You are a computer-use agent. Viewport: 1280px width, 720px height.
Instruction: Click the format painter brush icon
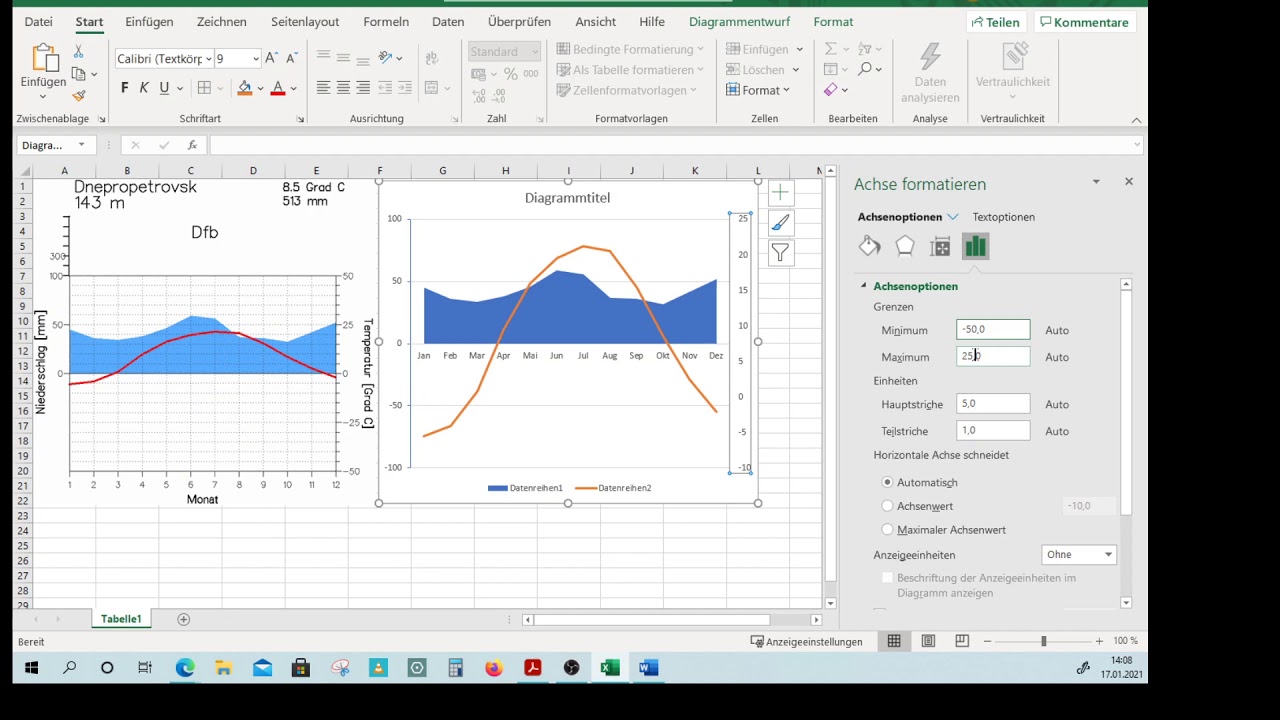click(78, 96)
